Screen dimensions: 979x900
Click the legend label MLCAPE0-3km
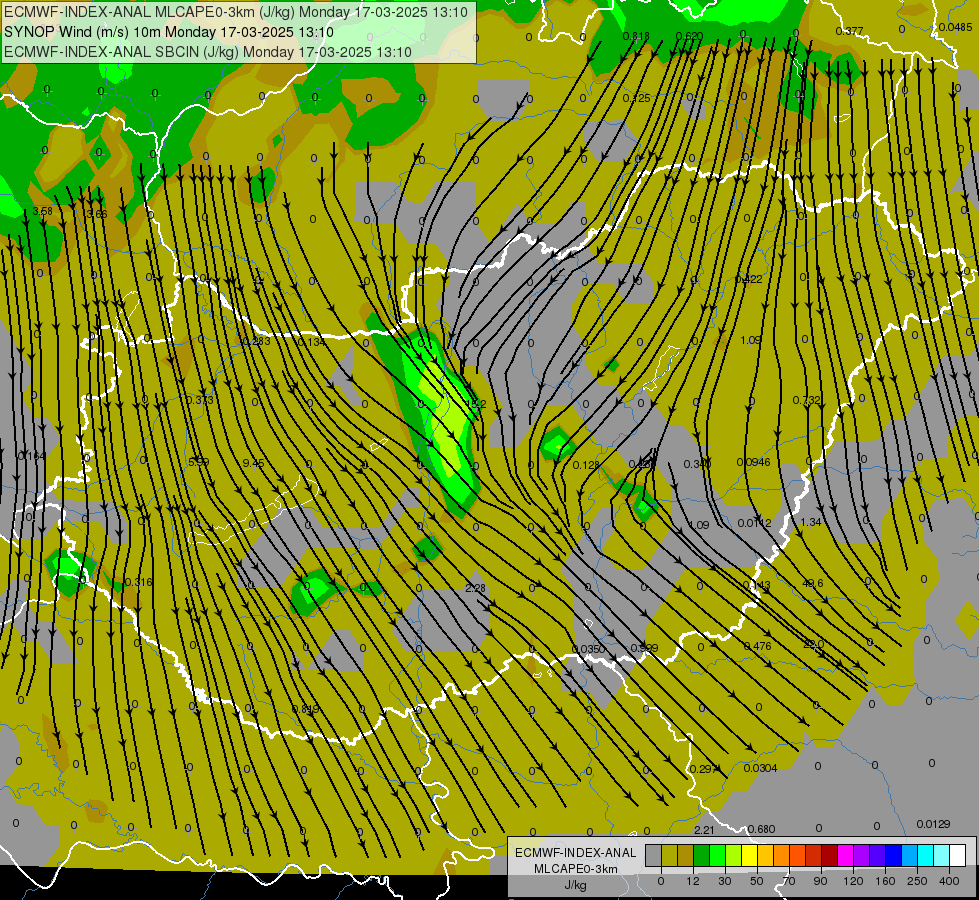575,869
